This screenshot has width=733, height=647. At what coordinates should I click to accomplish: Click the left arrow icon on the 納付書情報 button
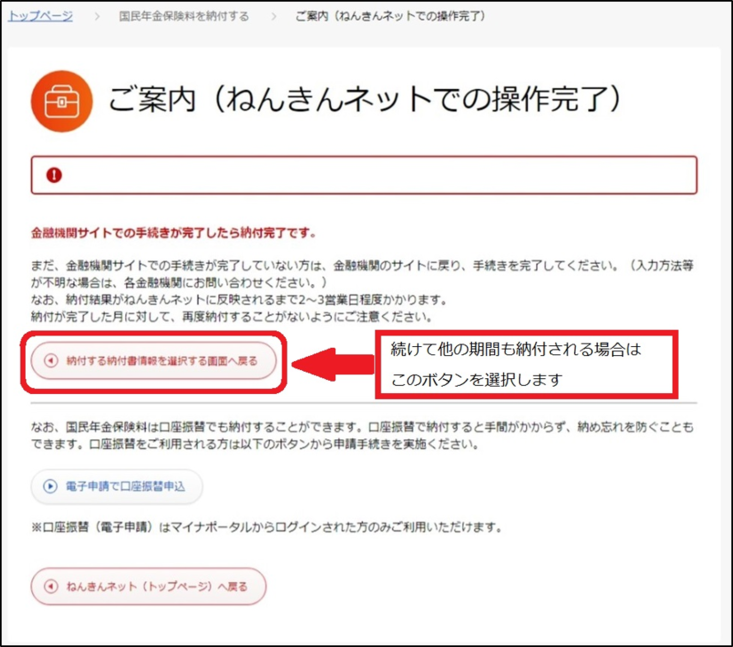[51, 360]
